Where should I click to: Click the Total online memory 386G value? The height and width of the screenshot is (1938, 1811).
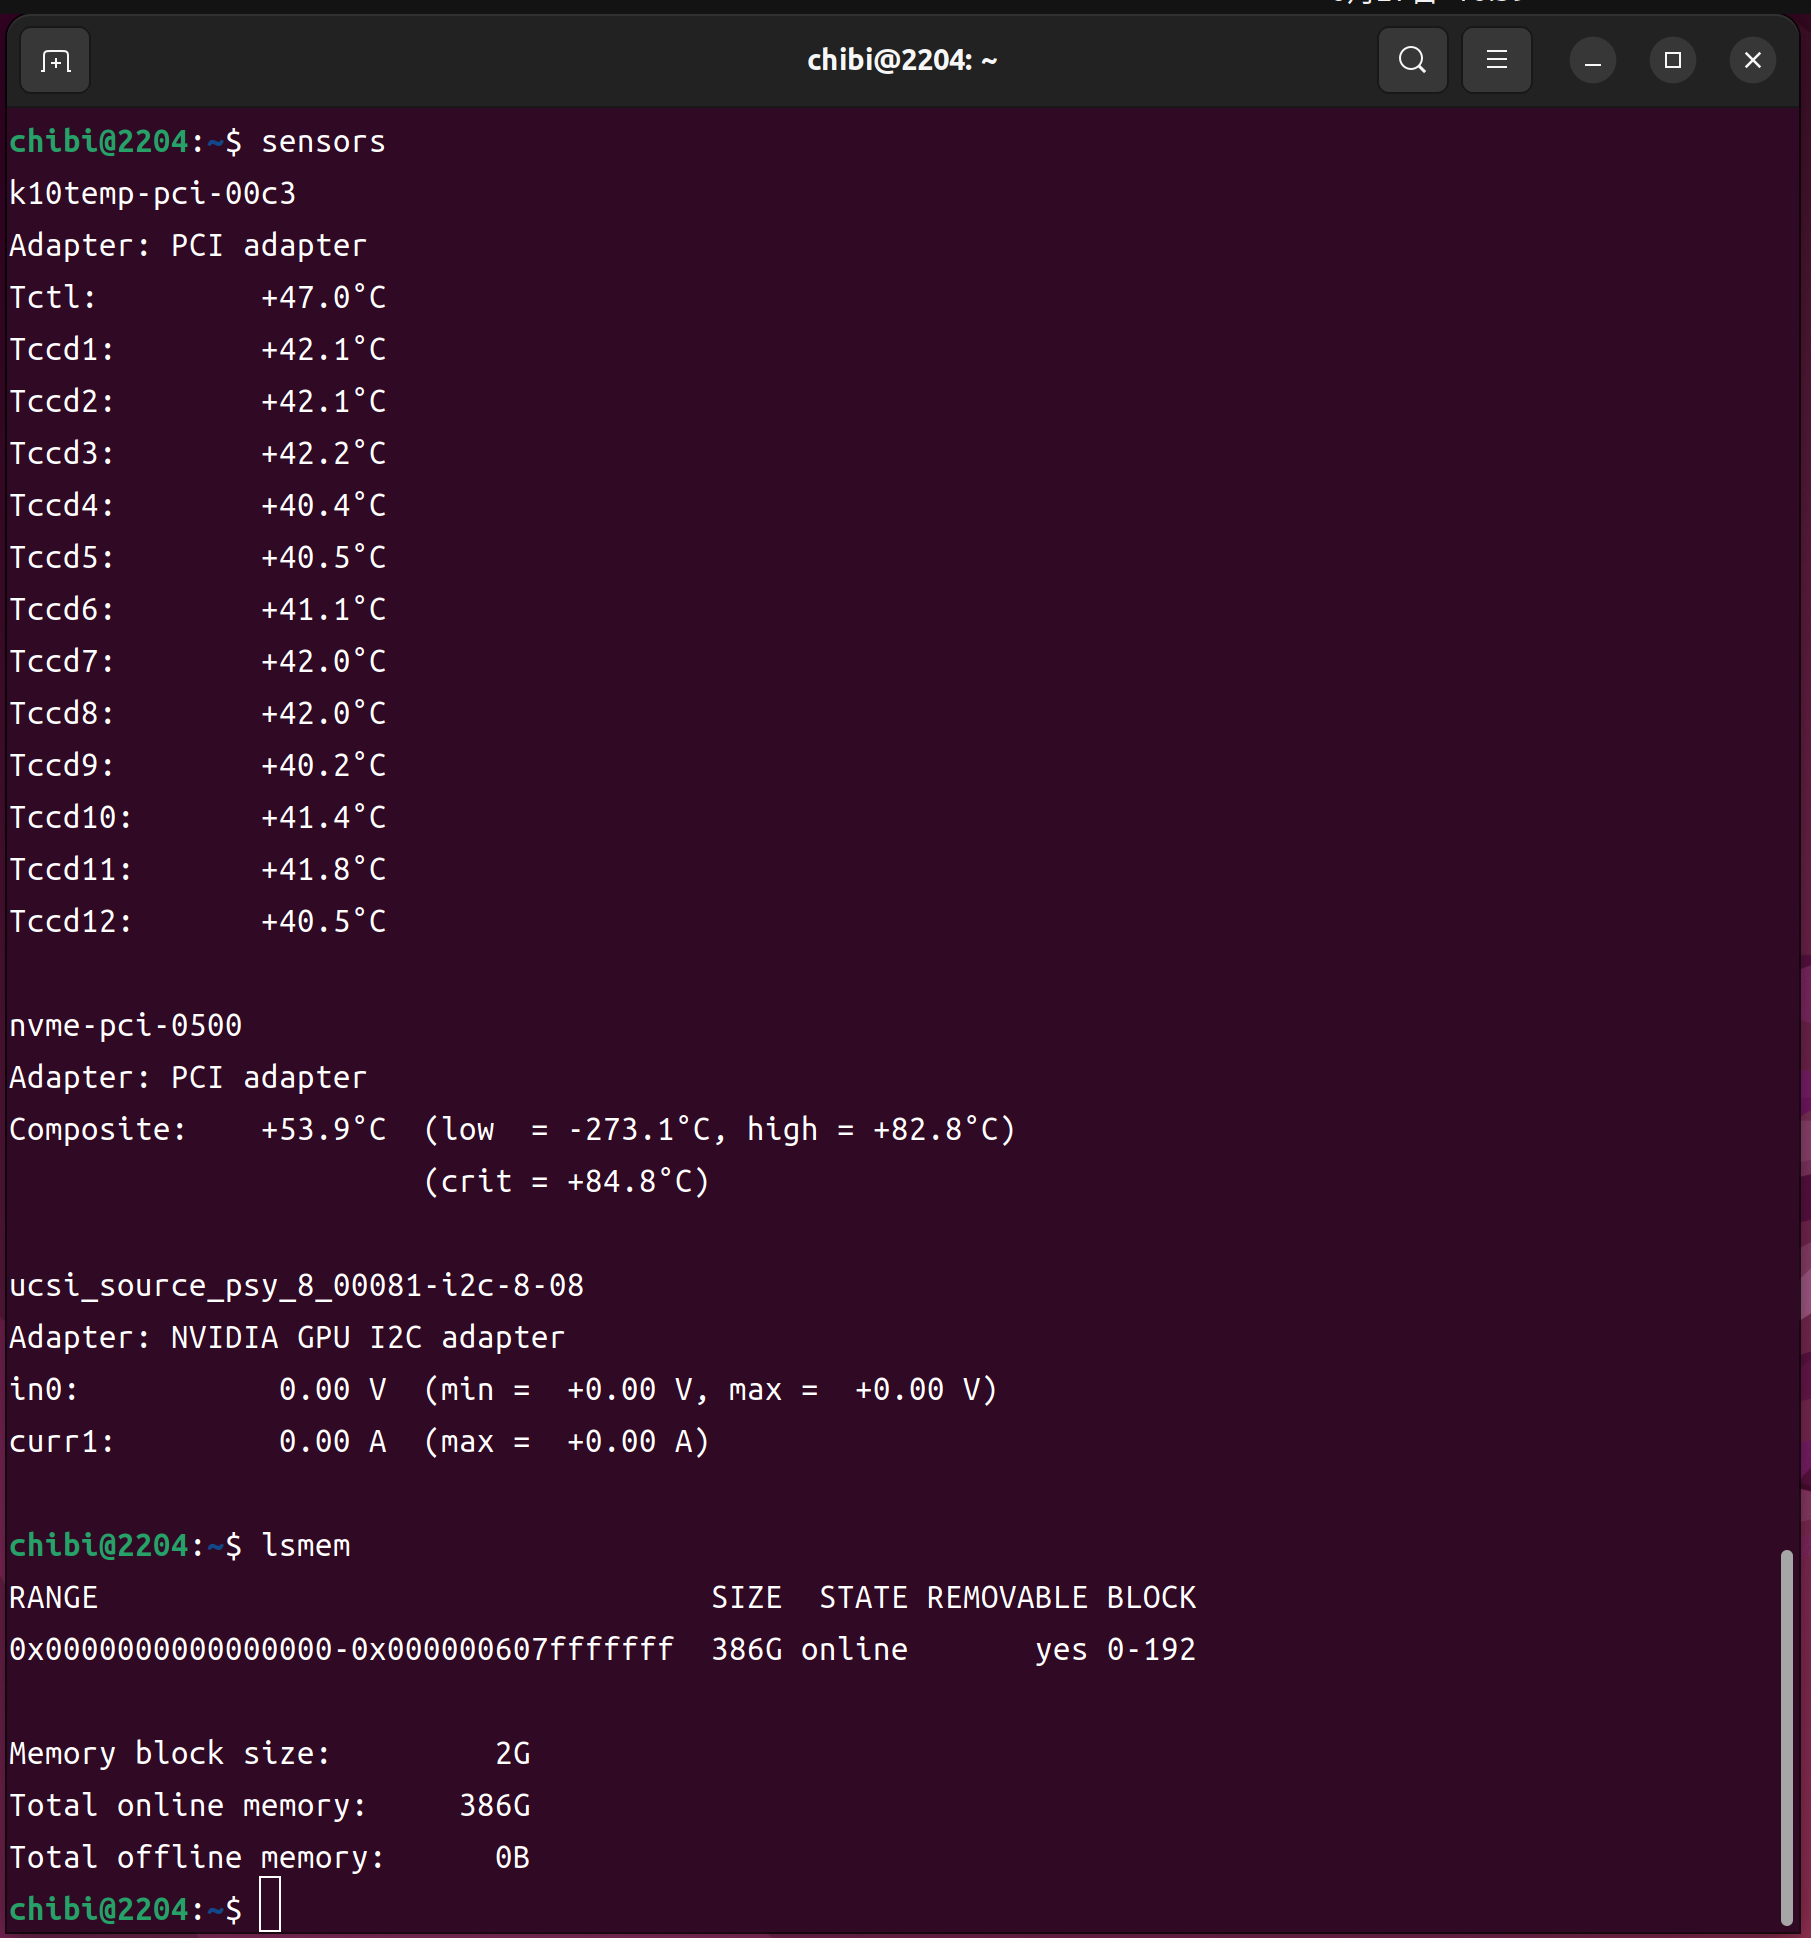pyautogui.click(x=494, y=1806)
